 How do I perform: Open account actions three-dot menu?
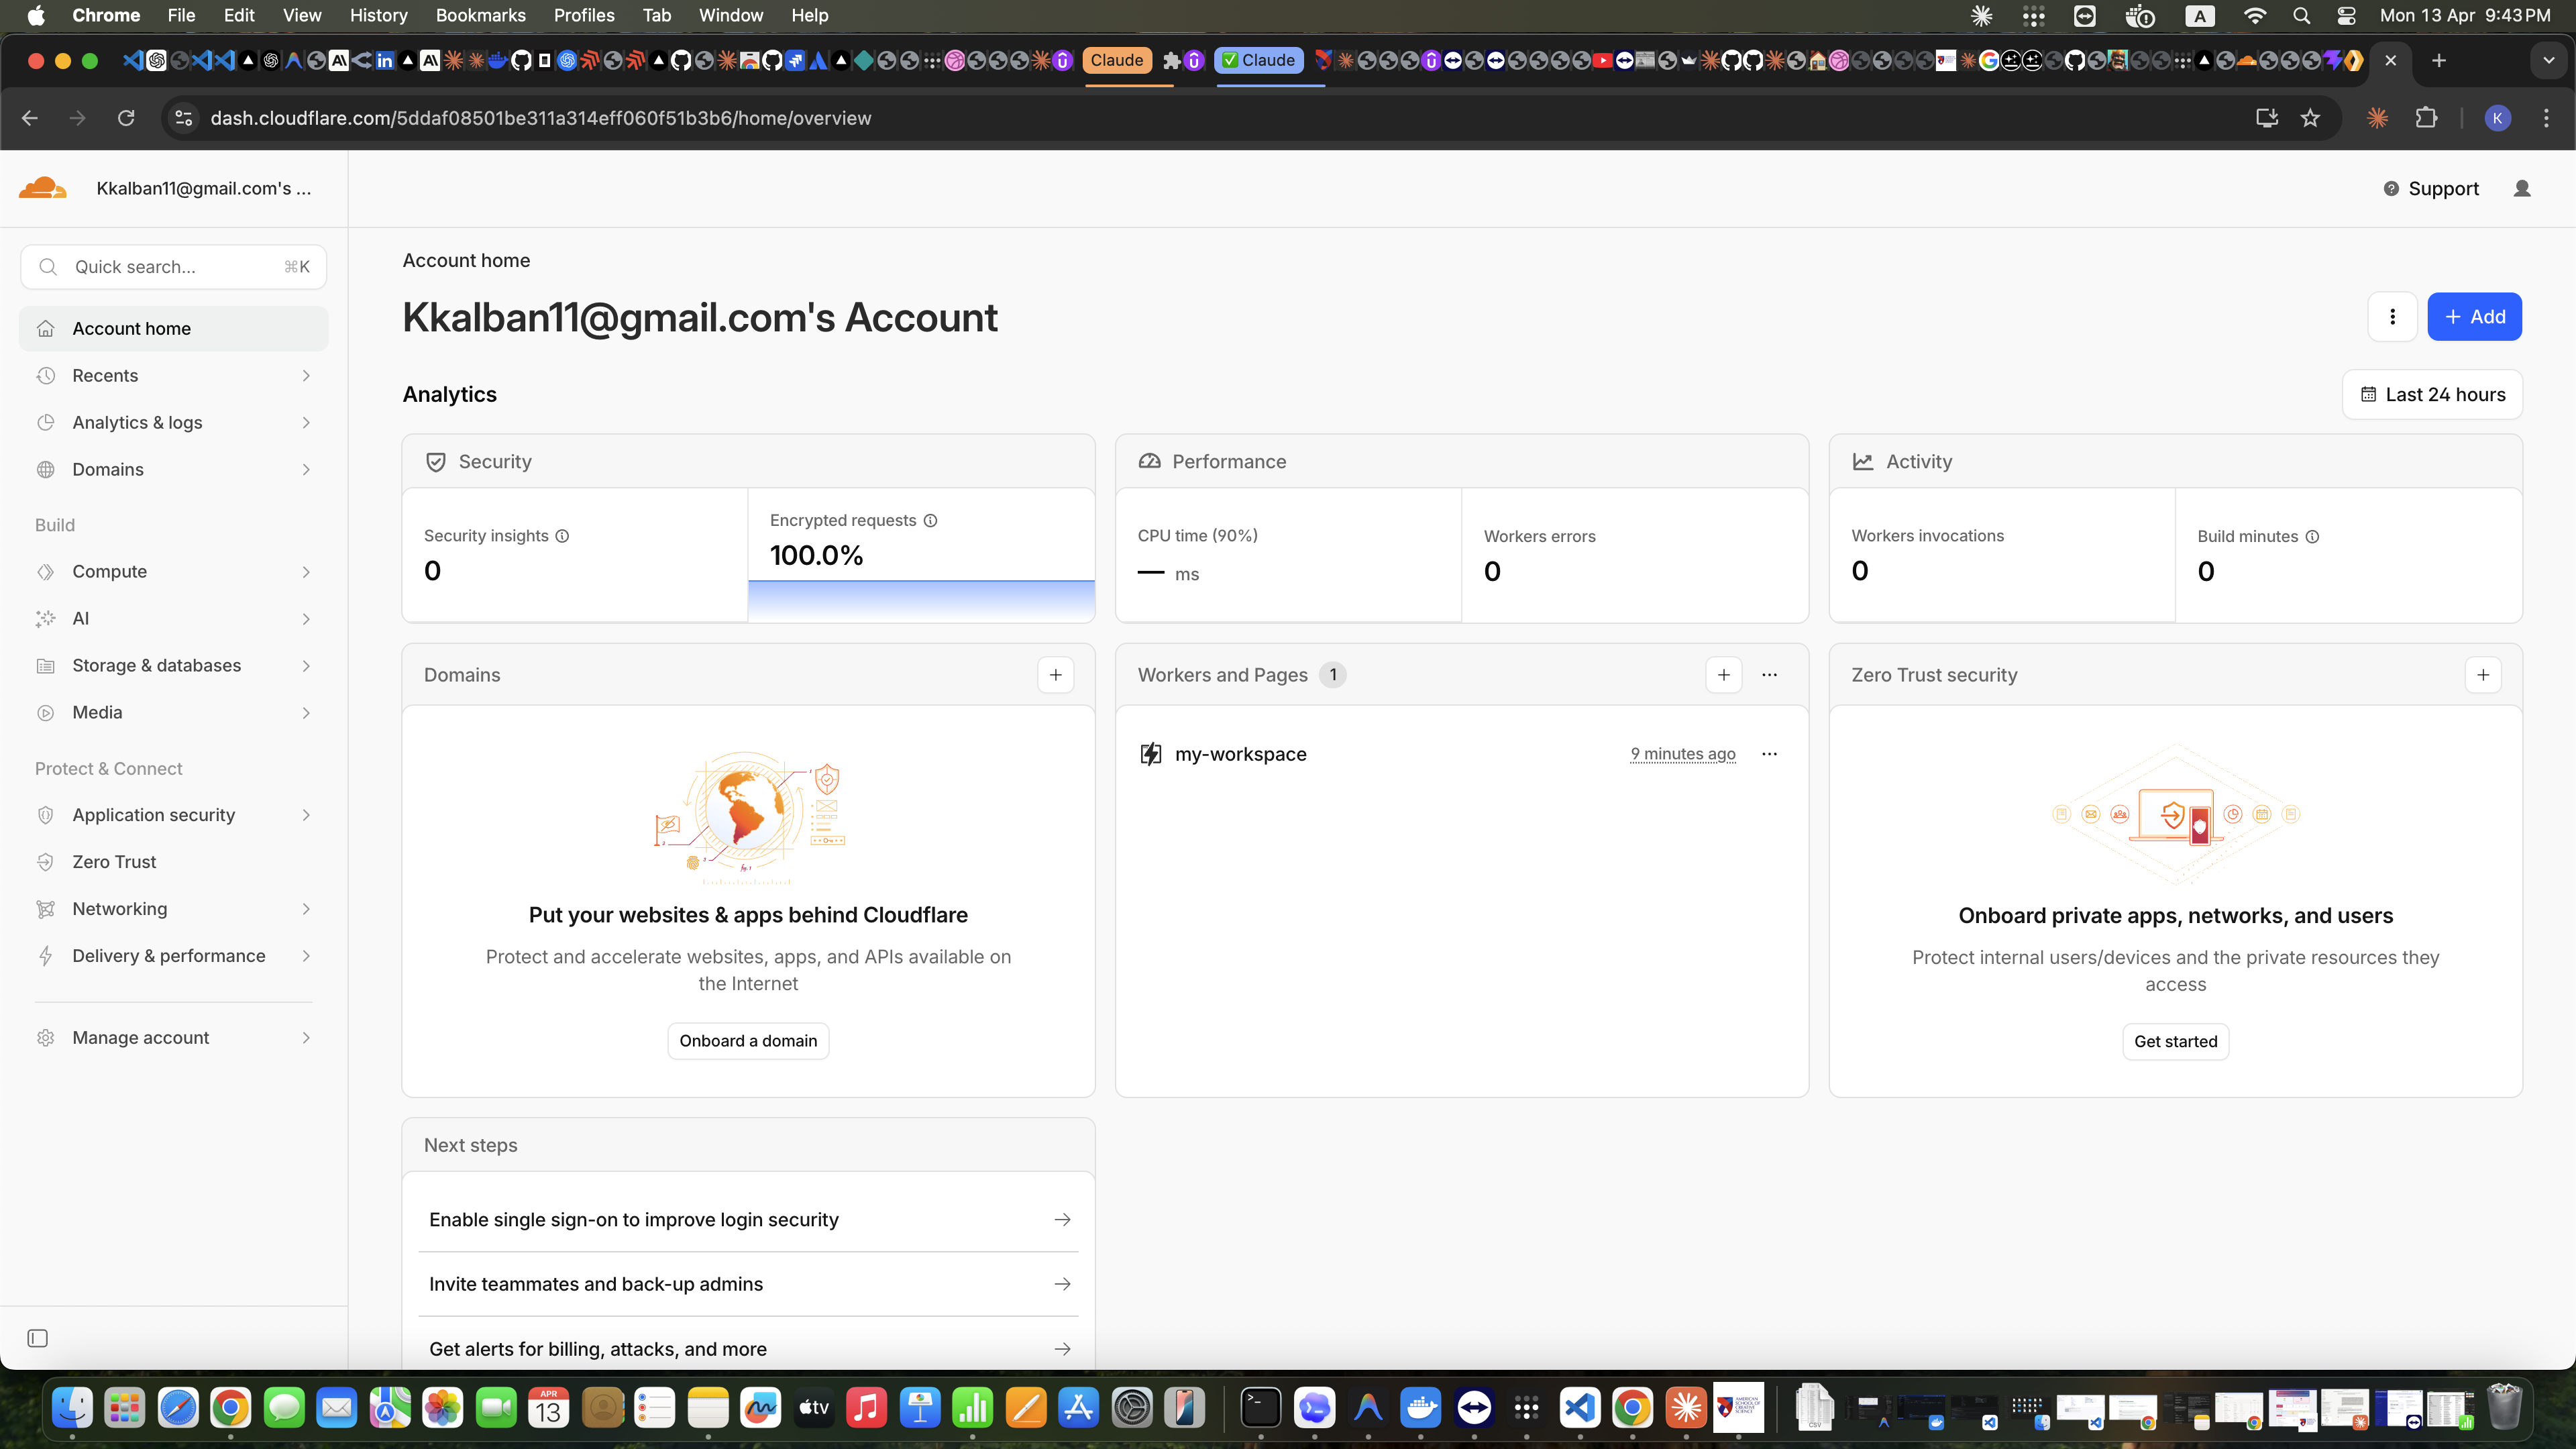2392,317
